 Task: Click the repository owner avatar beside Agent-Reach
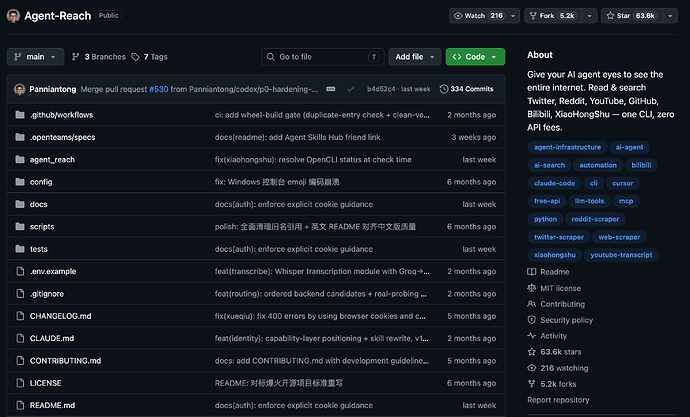pos(13,16)
